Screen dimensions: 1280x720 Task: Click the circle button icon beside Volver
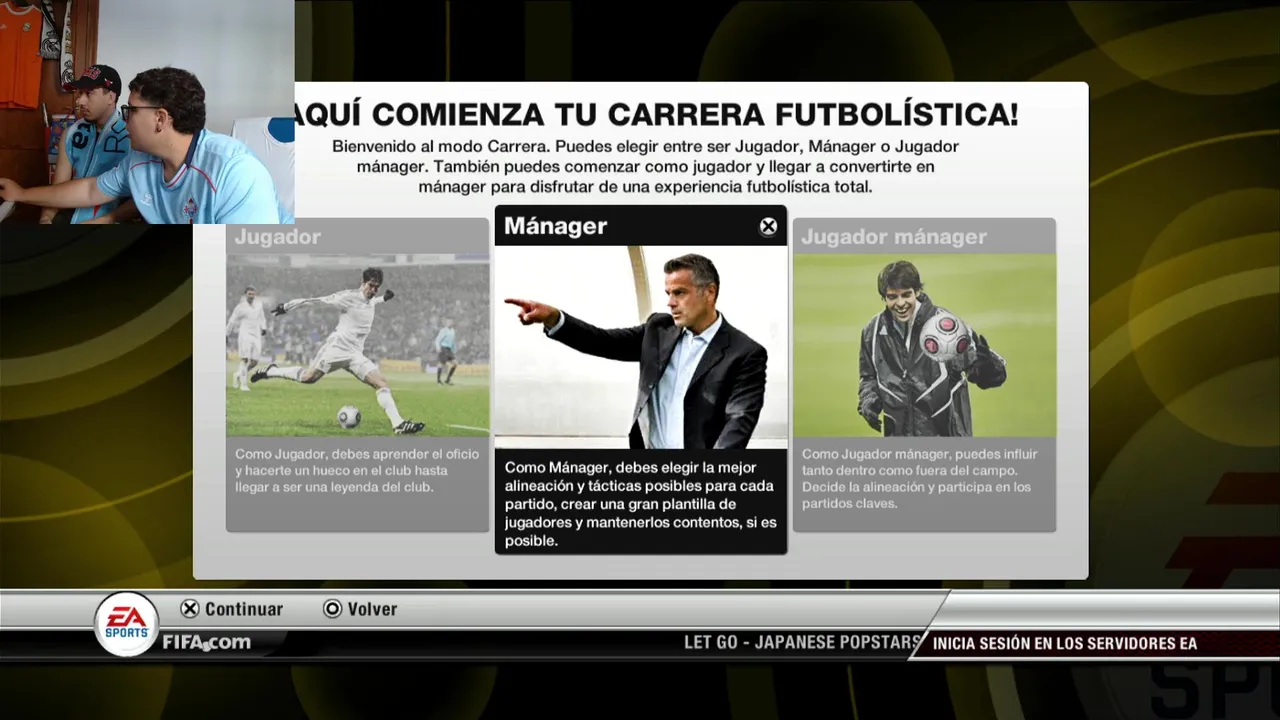pyautogui.click(x=332, y=609)
